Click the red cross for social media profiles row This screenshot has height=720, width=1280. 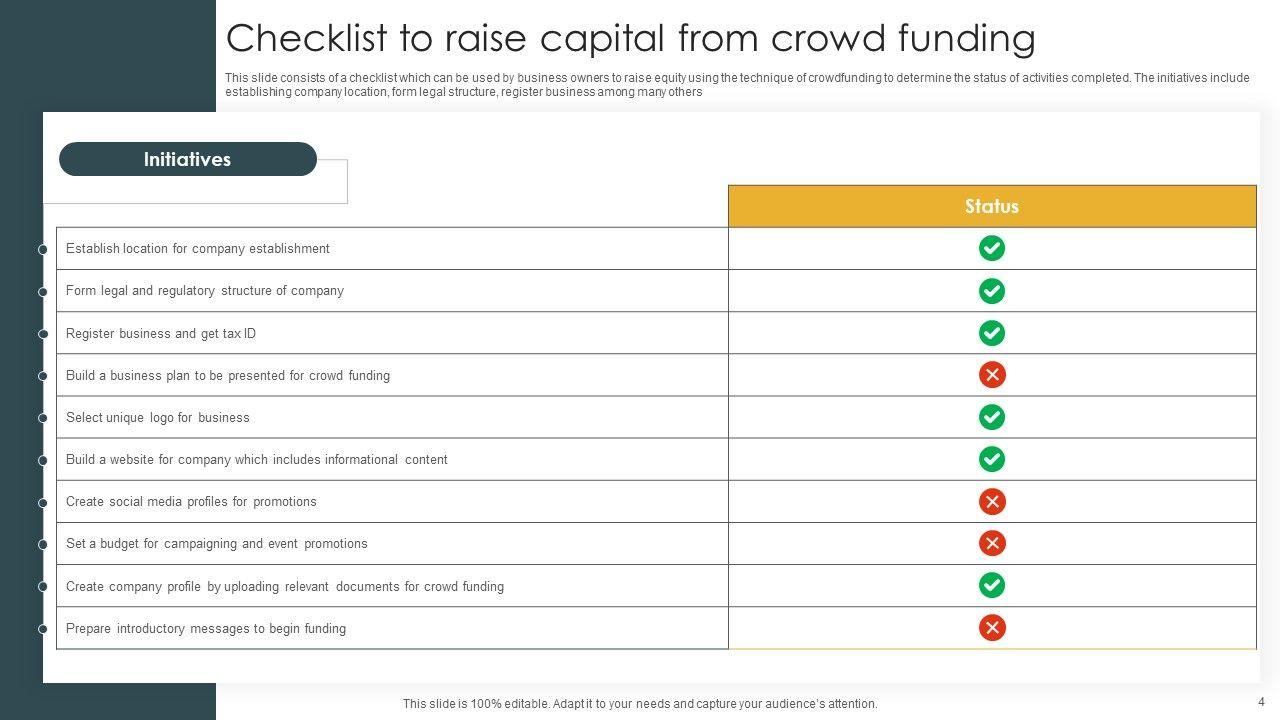coord(991,502)
